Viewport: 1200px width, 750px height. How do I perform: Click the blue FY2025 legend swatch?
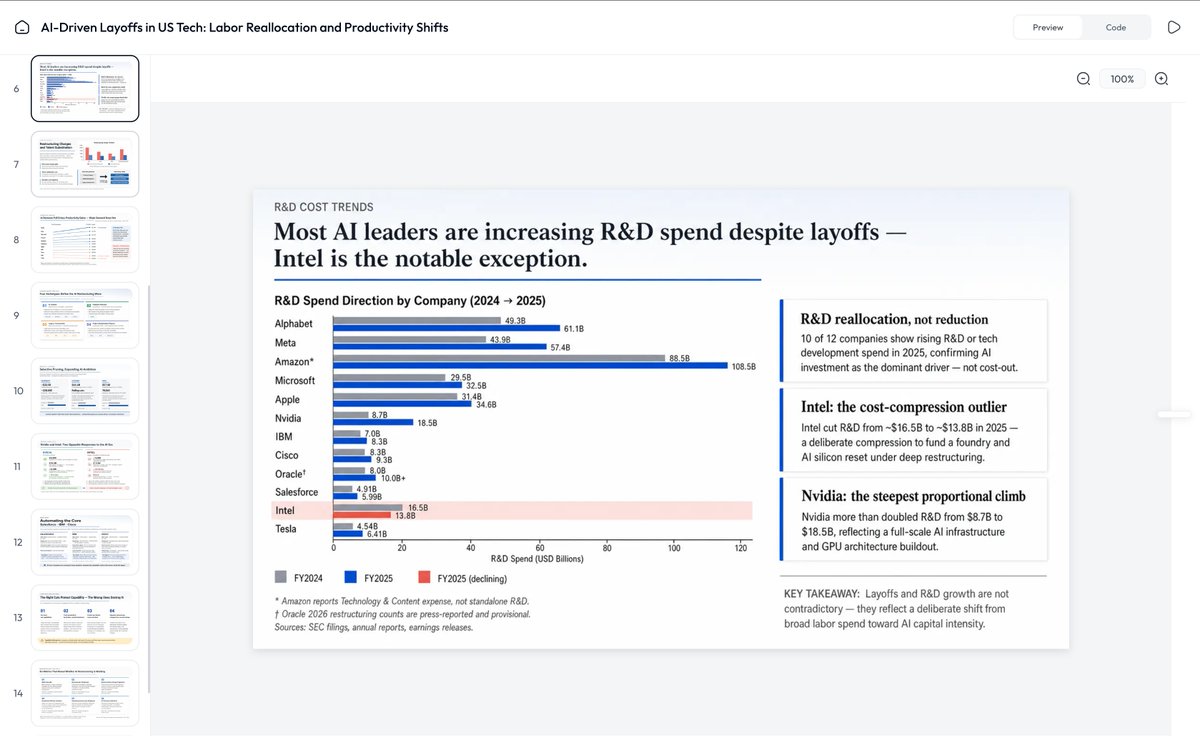[350, 577]
